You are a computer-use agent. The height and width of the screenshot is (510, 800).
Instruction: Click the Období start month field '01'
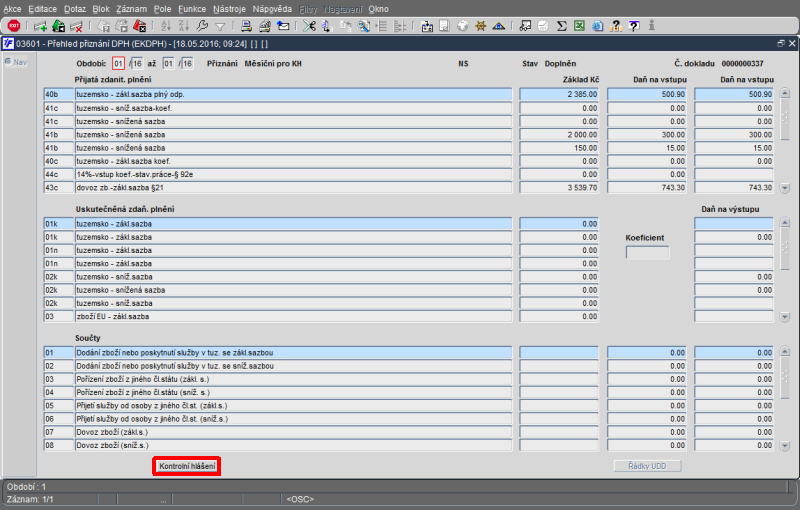pyautogui.click(x=118, y=63)
